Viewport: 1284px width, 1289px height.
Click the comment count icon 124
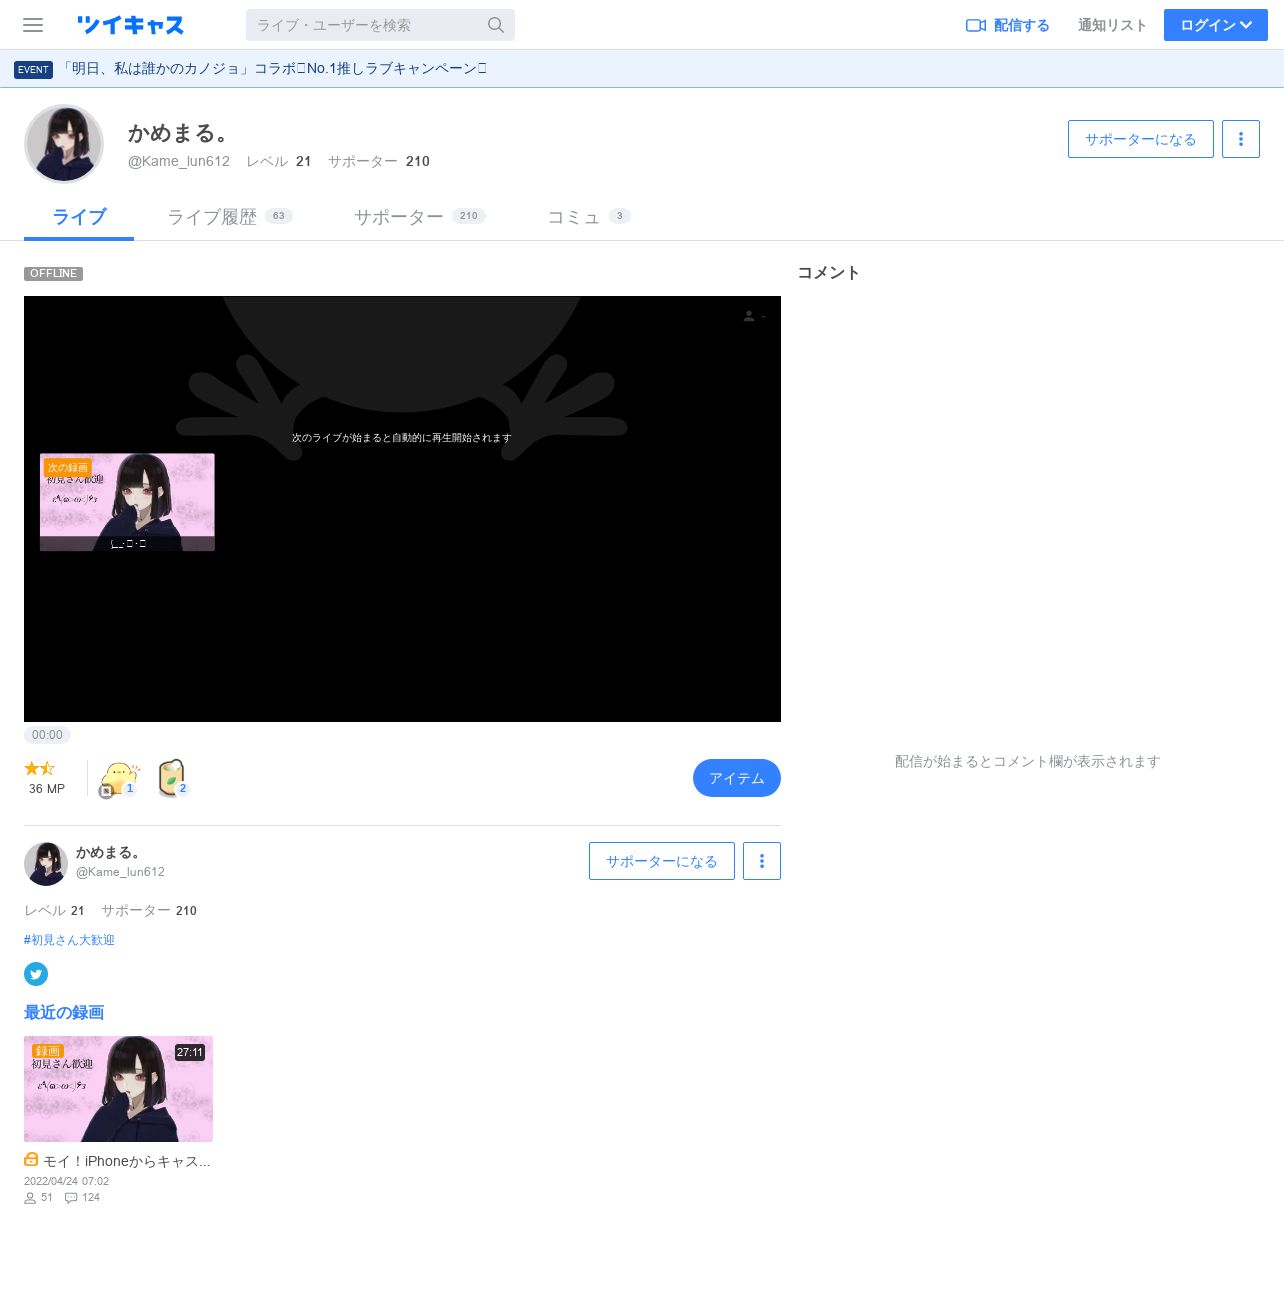pyautogui.click(x=71, y=1198)
